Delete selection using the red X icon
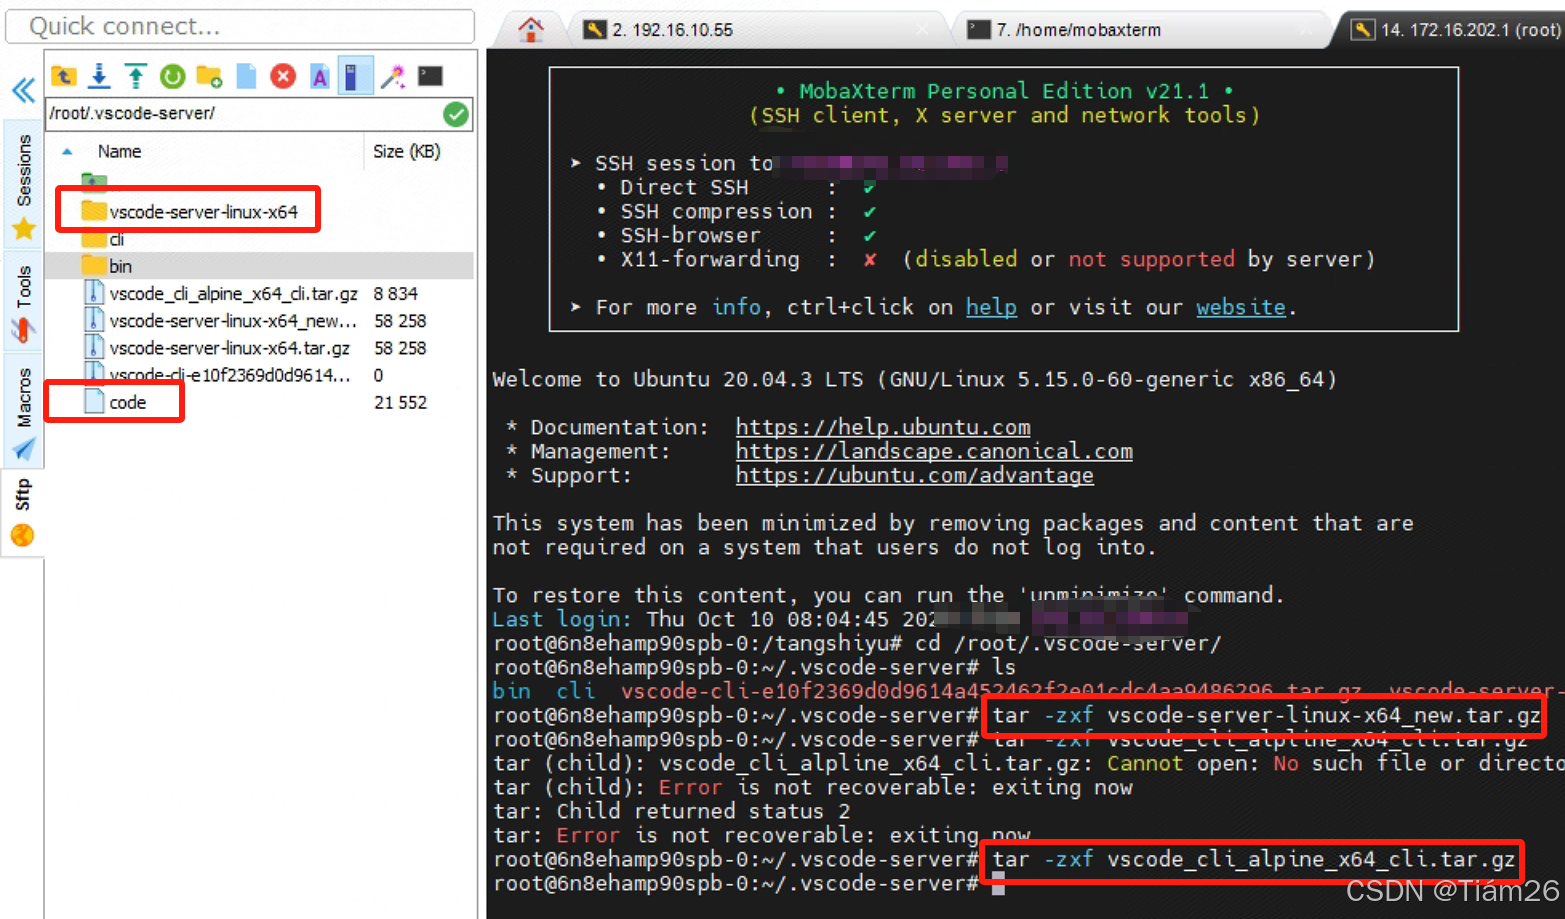This screenshot has height=919, width=1565. coord(283,75)
